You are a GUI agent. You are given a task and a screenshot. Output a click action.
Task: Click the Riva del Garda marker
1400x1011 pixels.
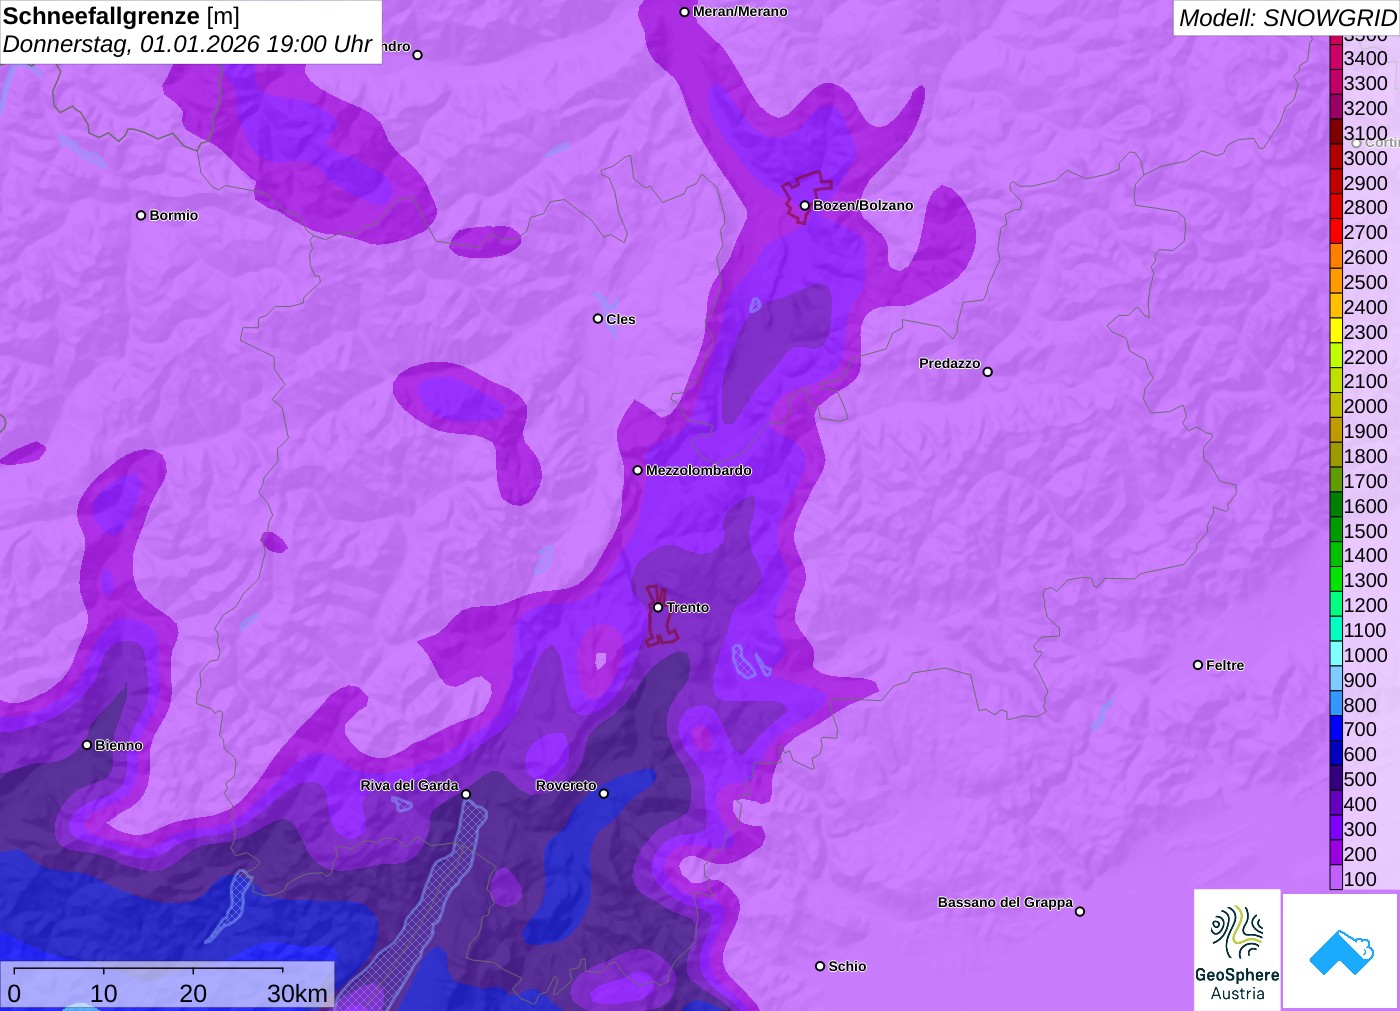pyautogui.click(x=466, y=794)
